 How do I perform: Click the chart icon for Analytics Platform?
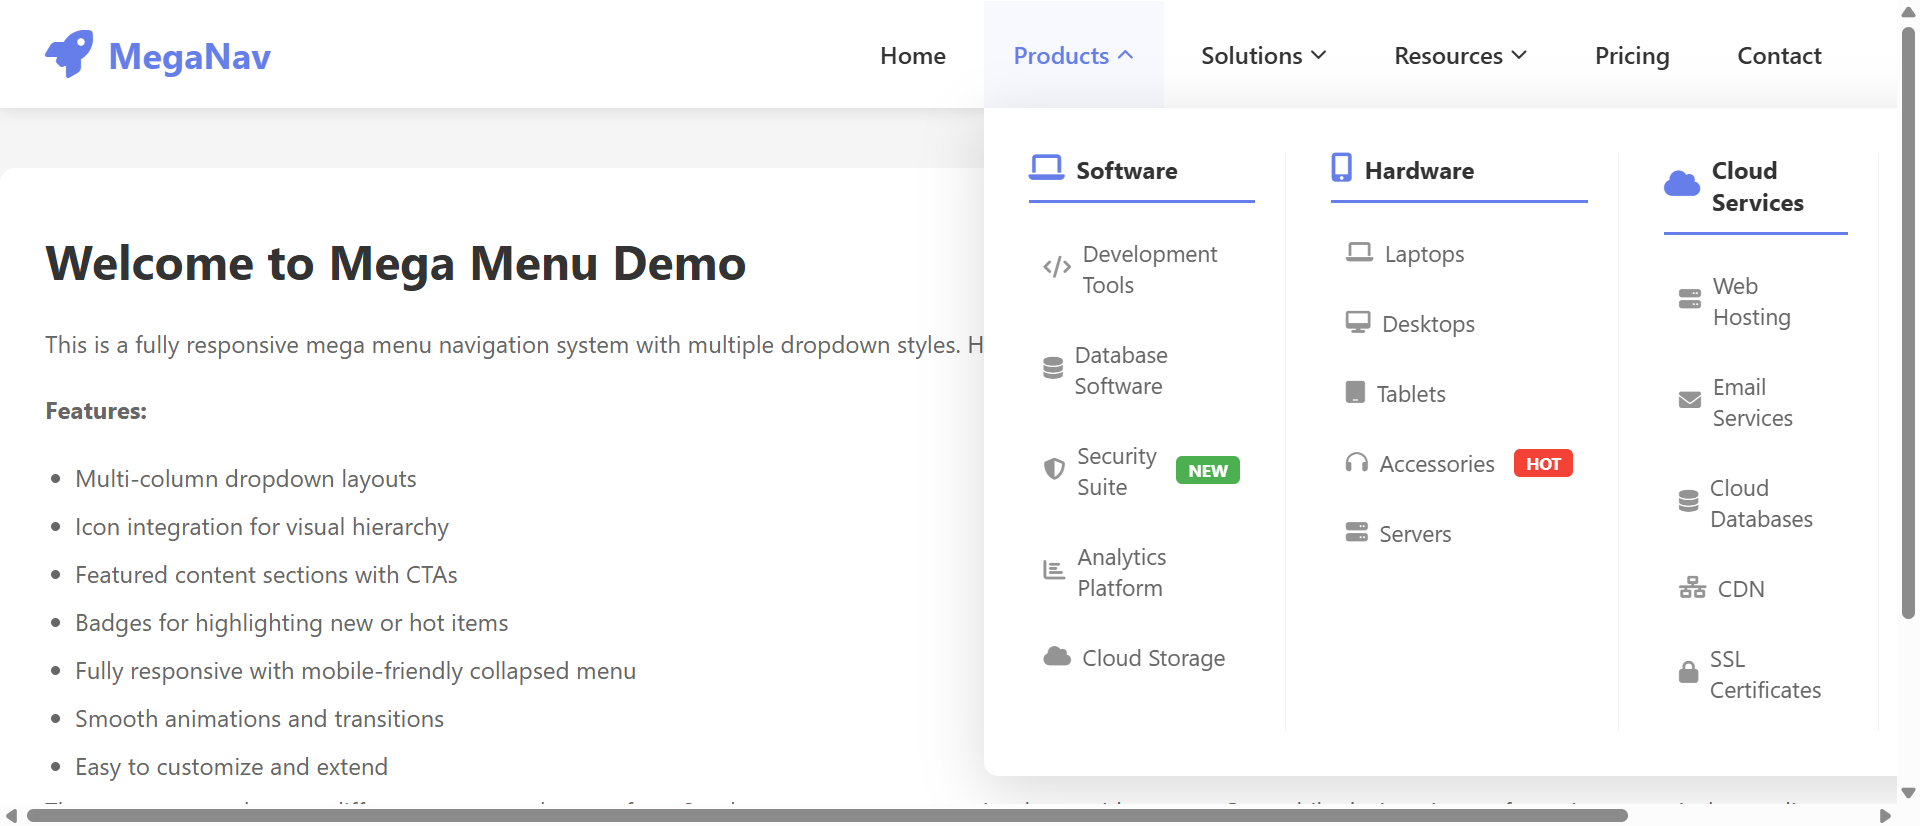(x=1054, y=570)
